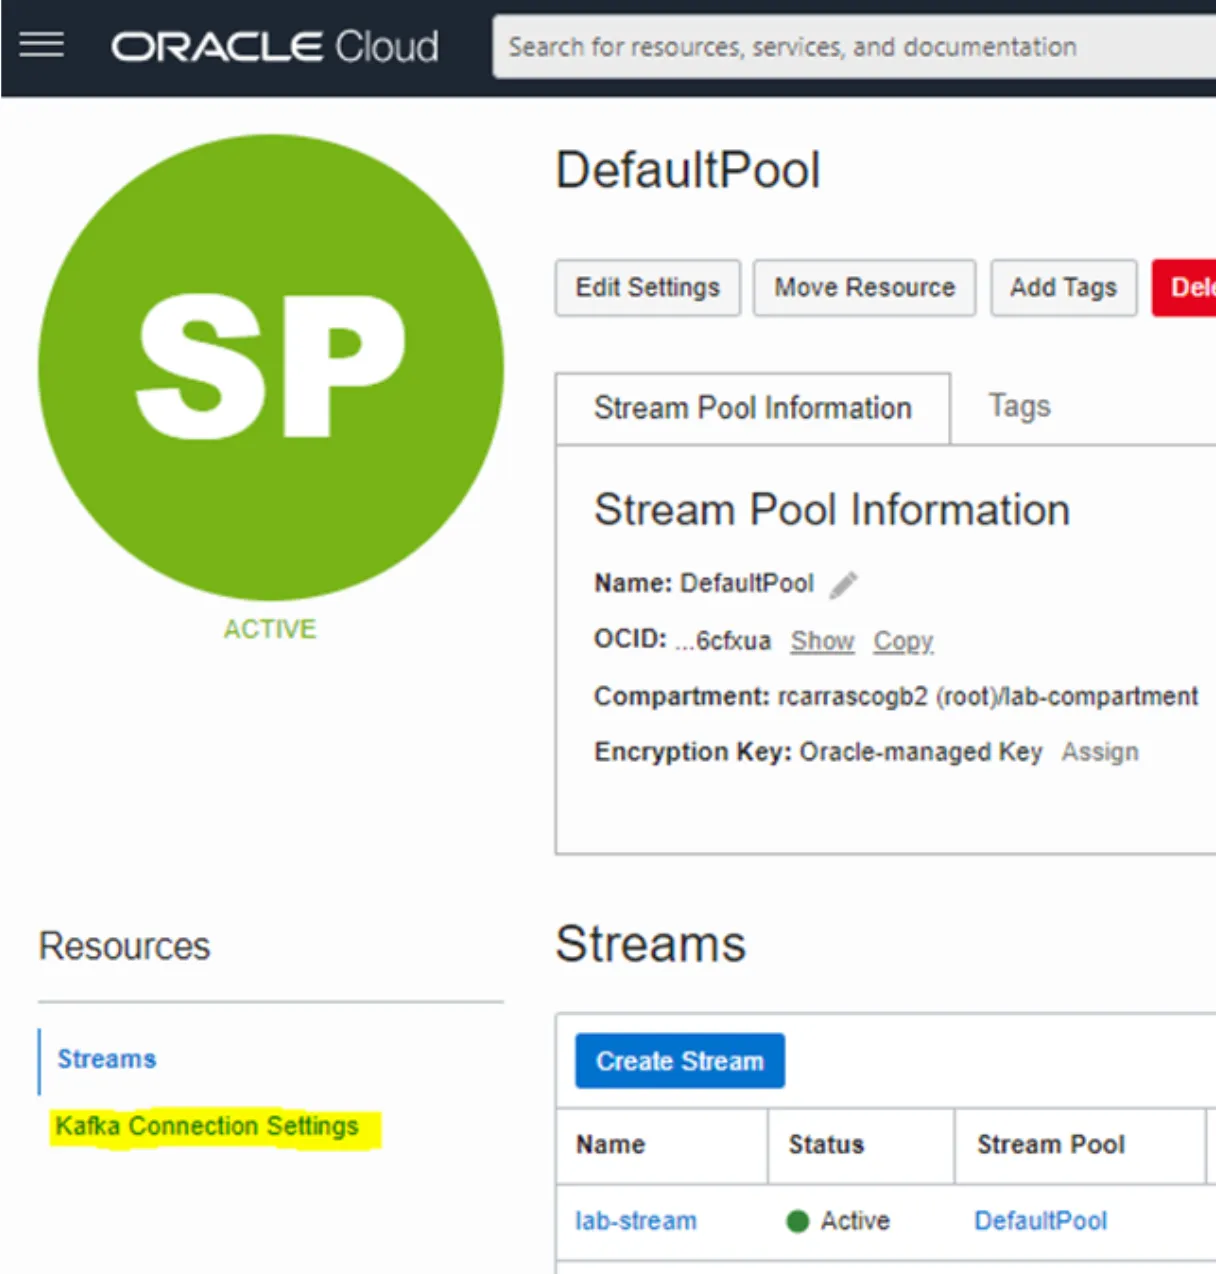Click the Add Tags button

[x=1063, y=288]
